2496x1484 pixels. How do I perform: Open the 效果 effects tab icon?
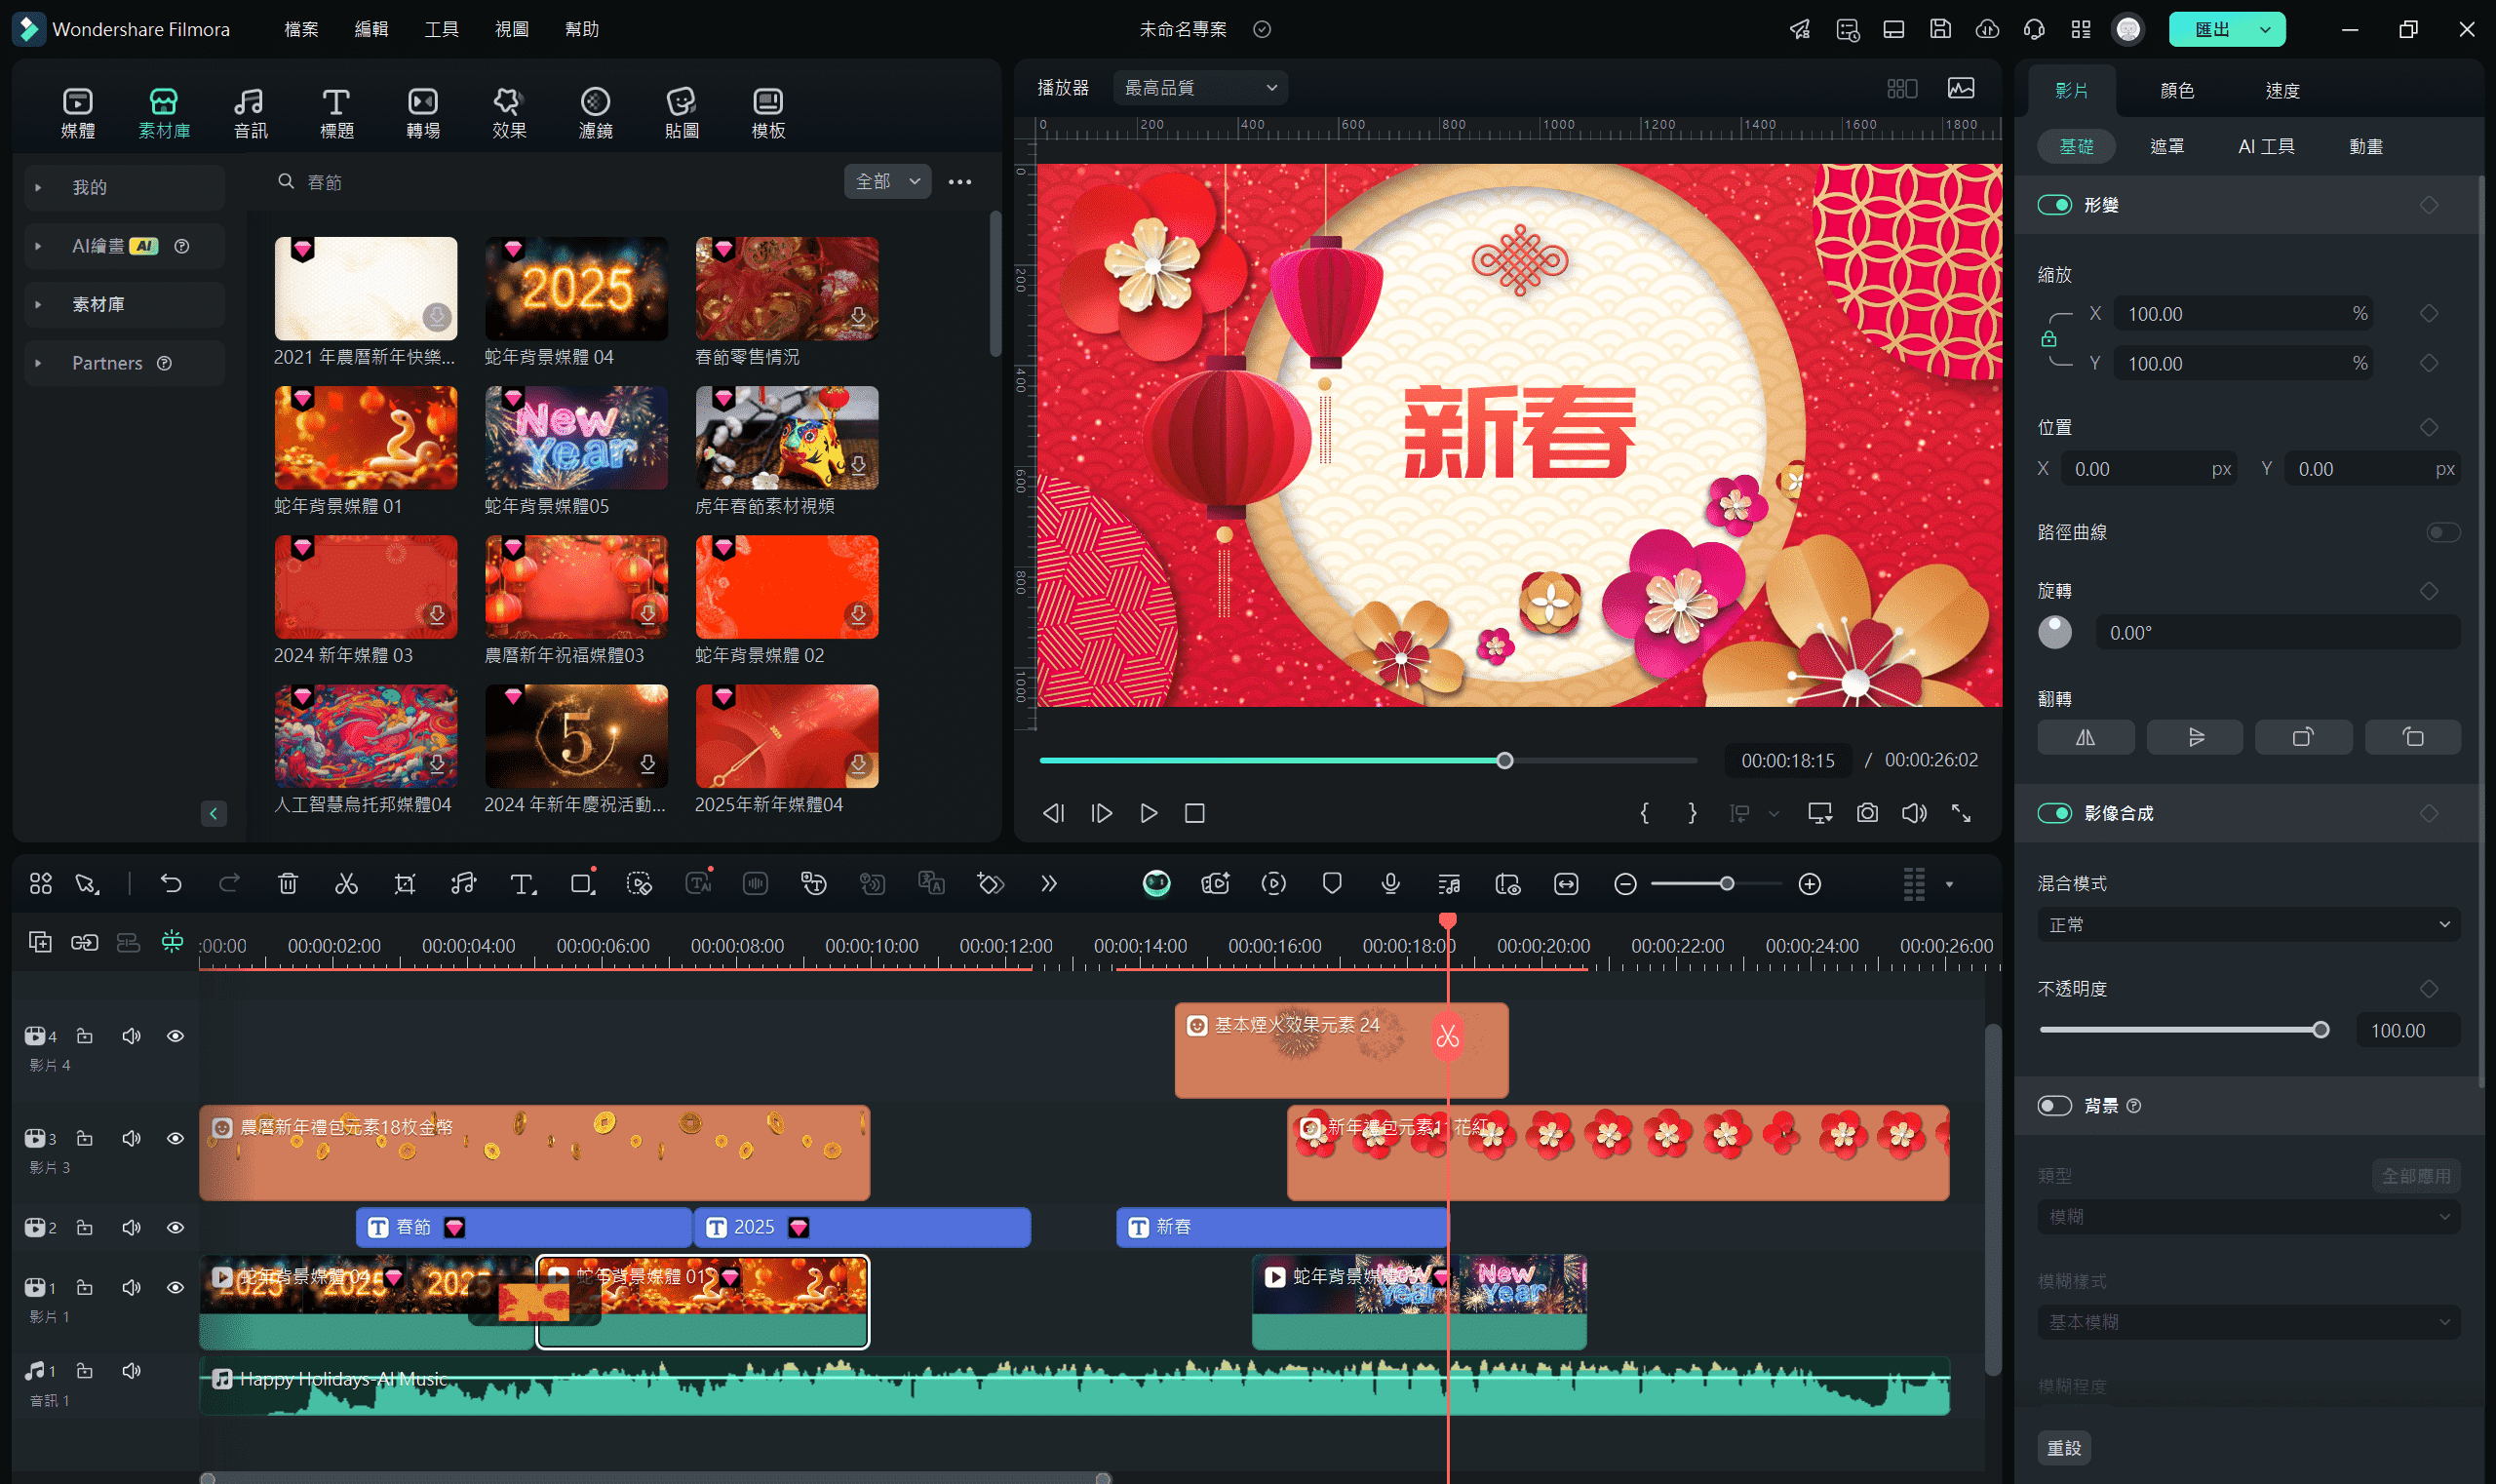(x=509, y=112)
